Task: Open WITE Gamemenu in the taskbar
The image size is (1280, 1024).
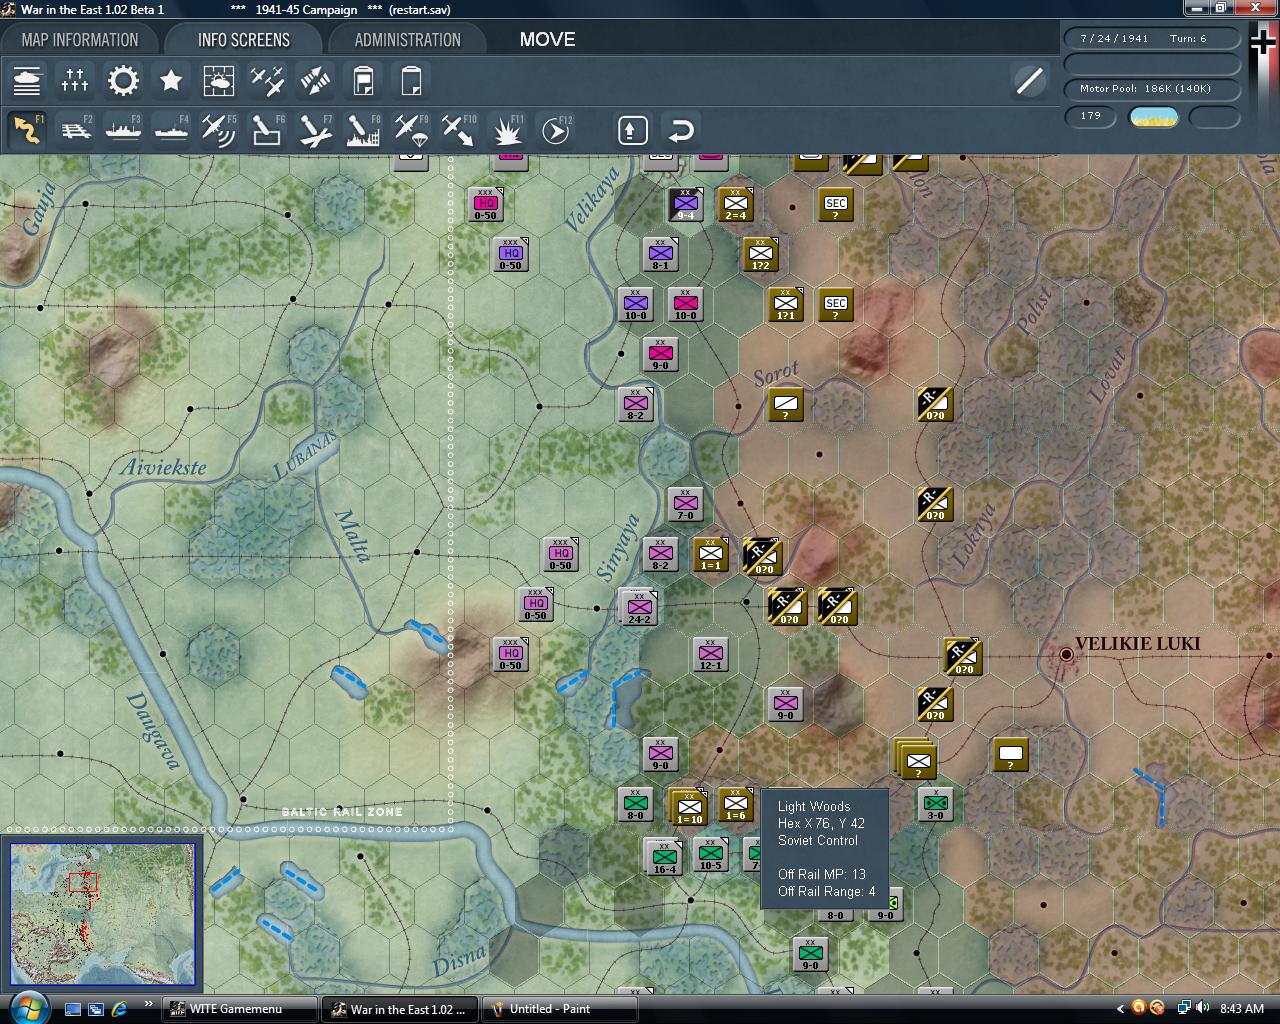Action: tap(240, 1009)
